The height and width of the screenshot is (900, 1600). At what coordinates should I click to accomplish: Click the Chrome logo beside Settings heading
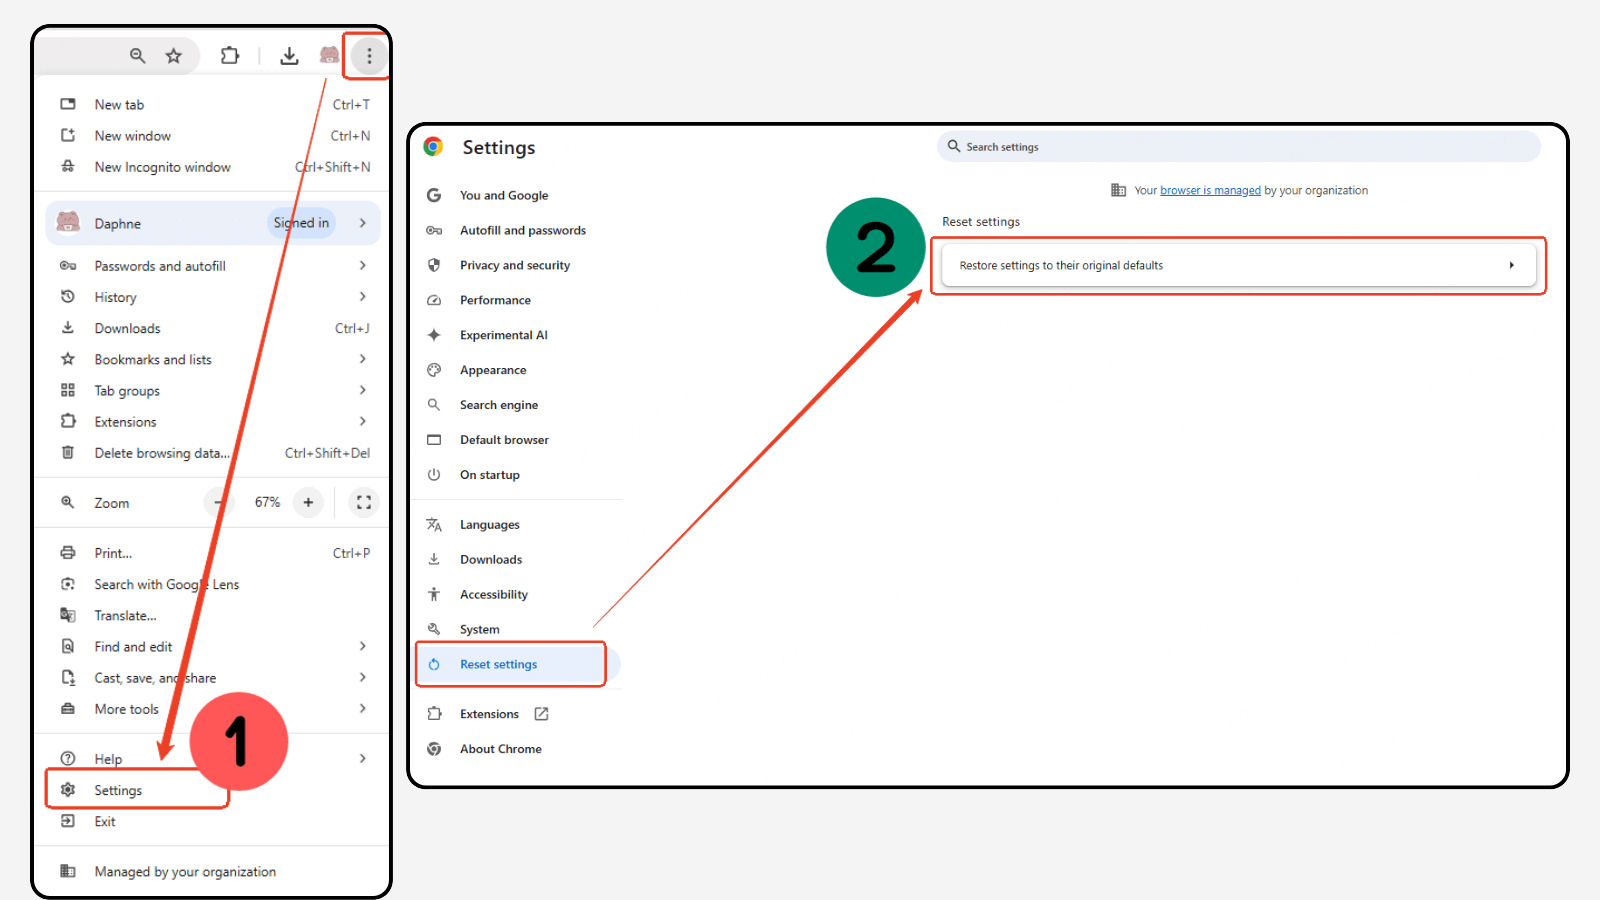433,146
